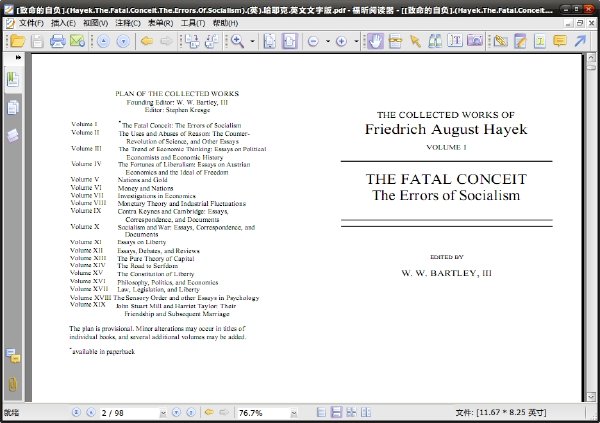Click the vertical scrollbar up arrow
Viewport: 600px width, 423px height.
point(591,57)
